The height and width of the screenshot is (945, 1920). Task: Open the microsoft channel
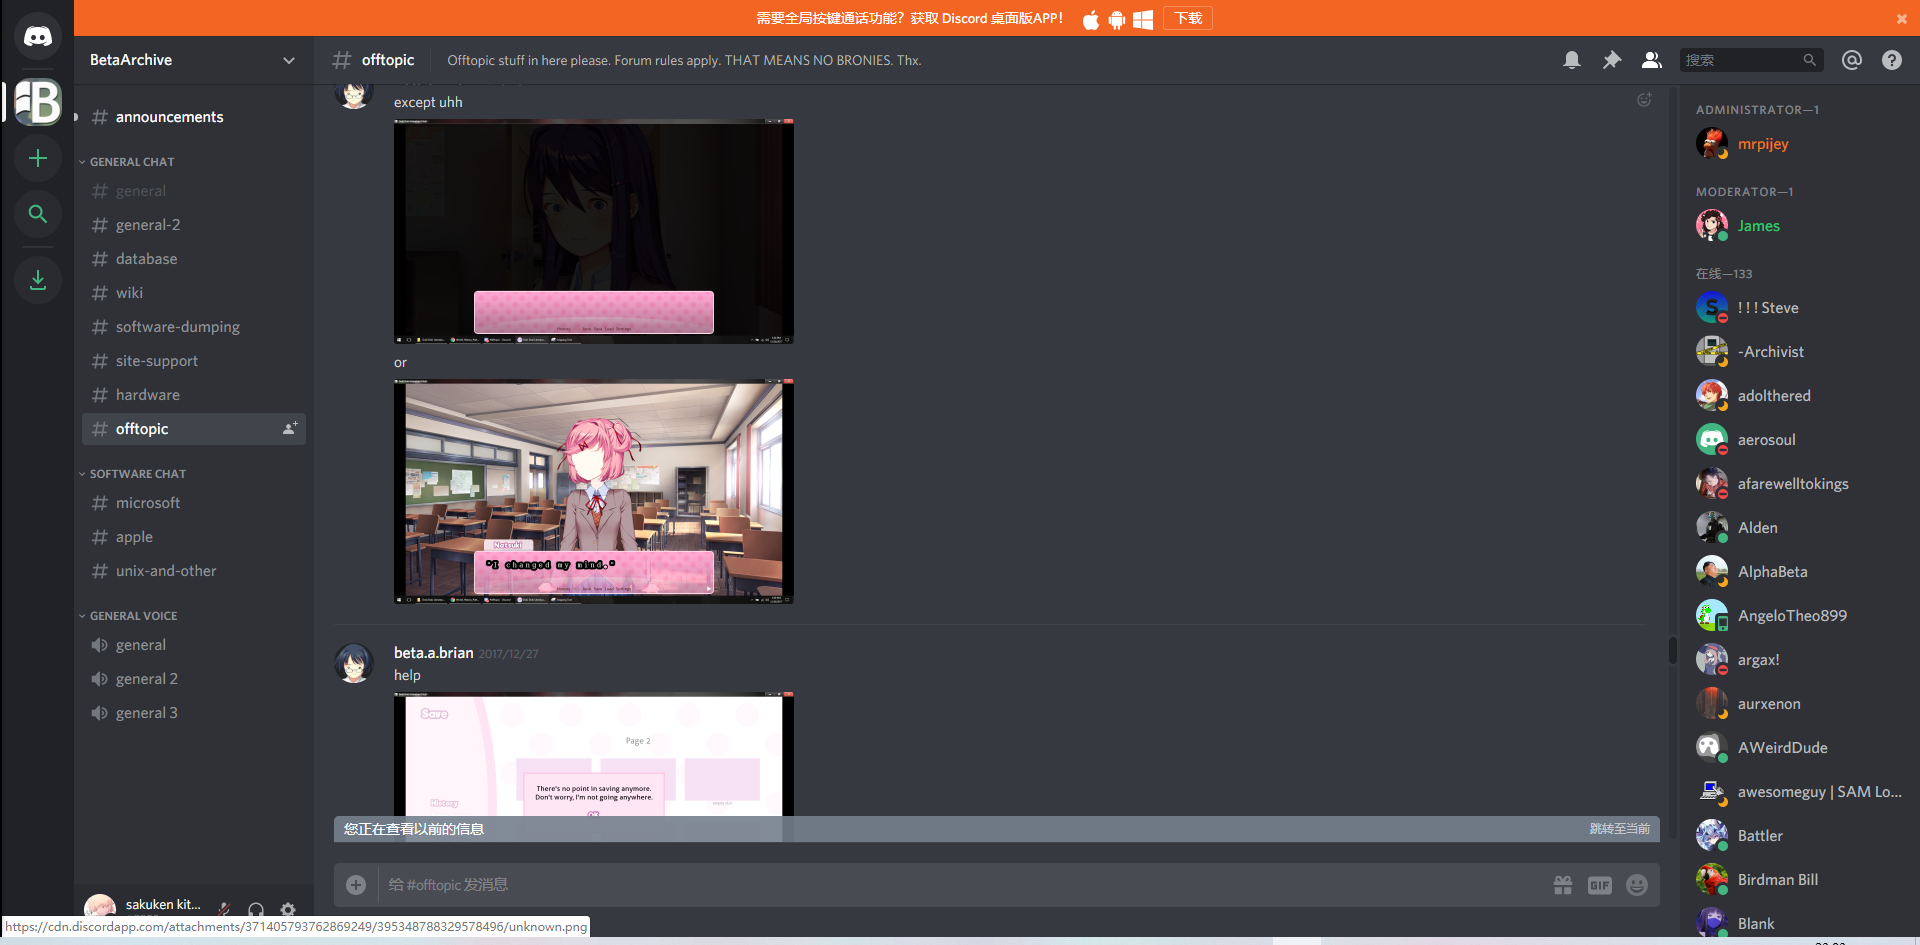(x=194, y=503)
